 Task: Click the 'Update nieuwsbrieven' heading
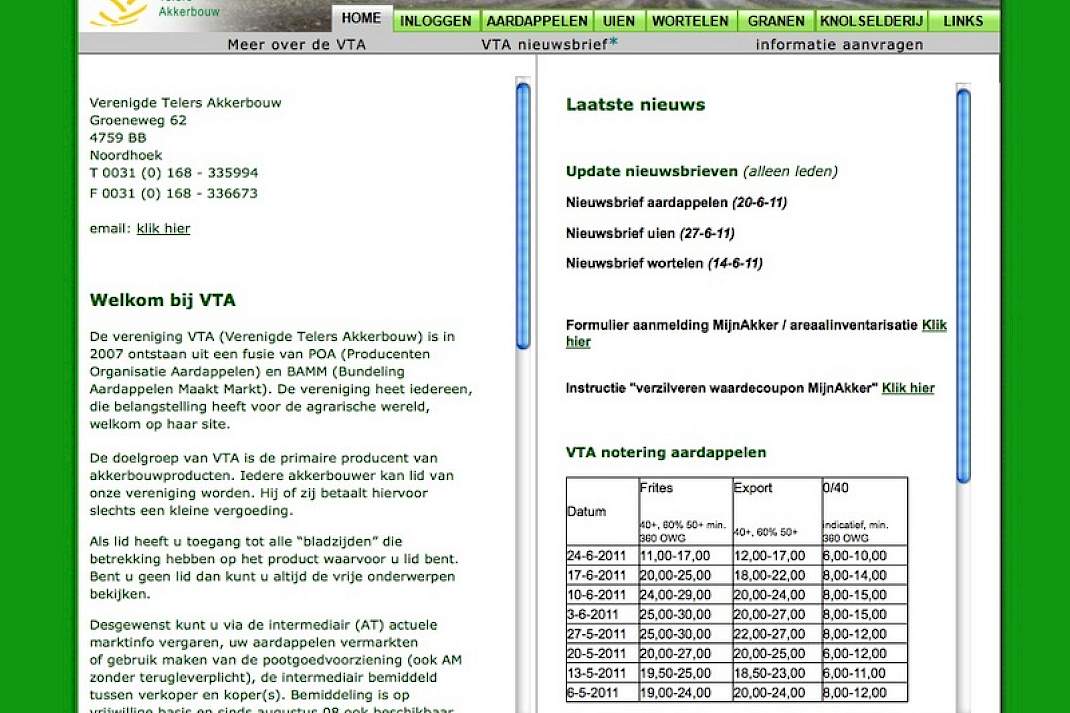[652, 171]
